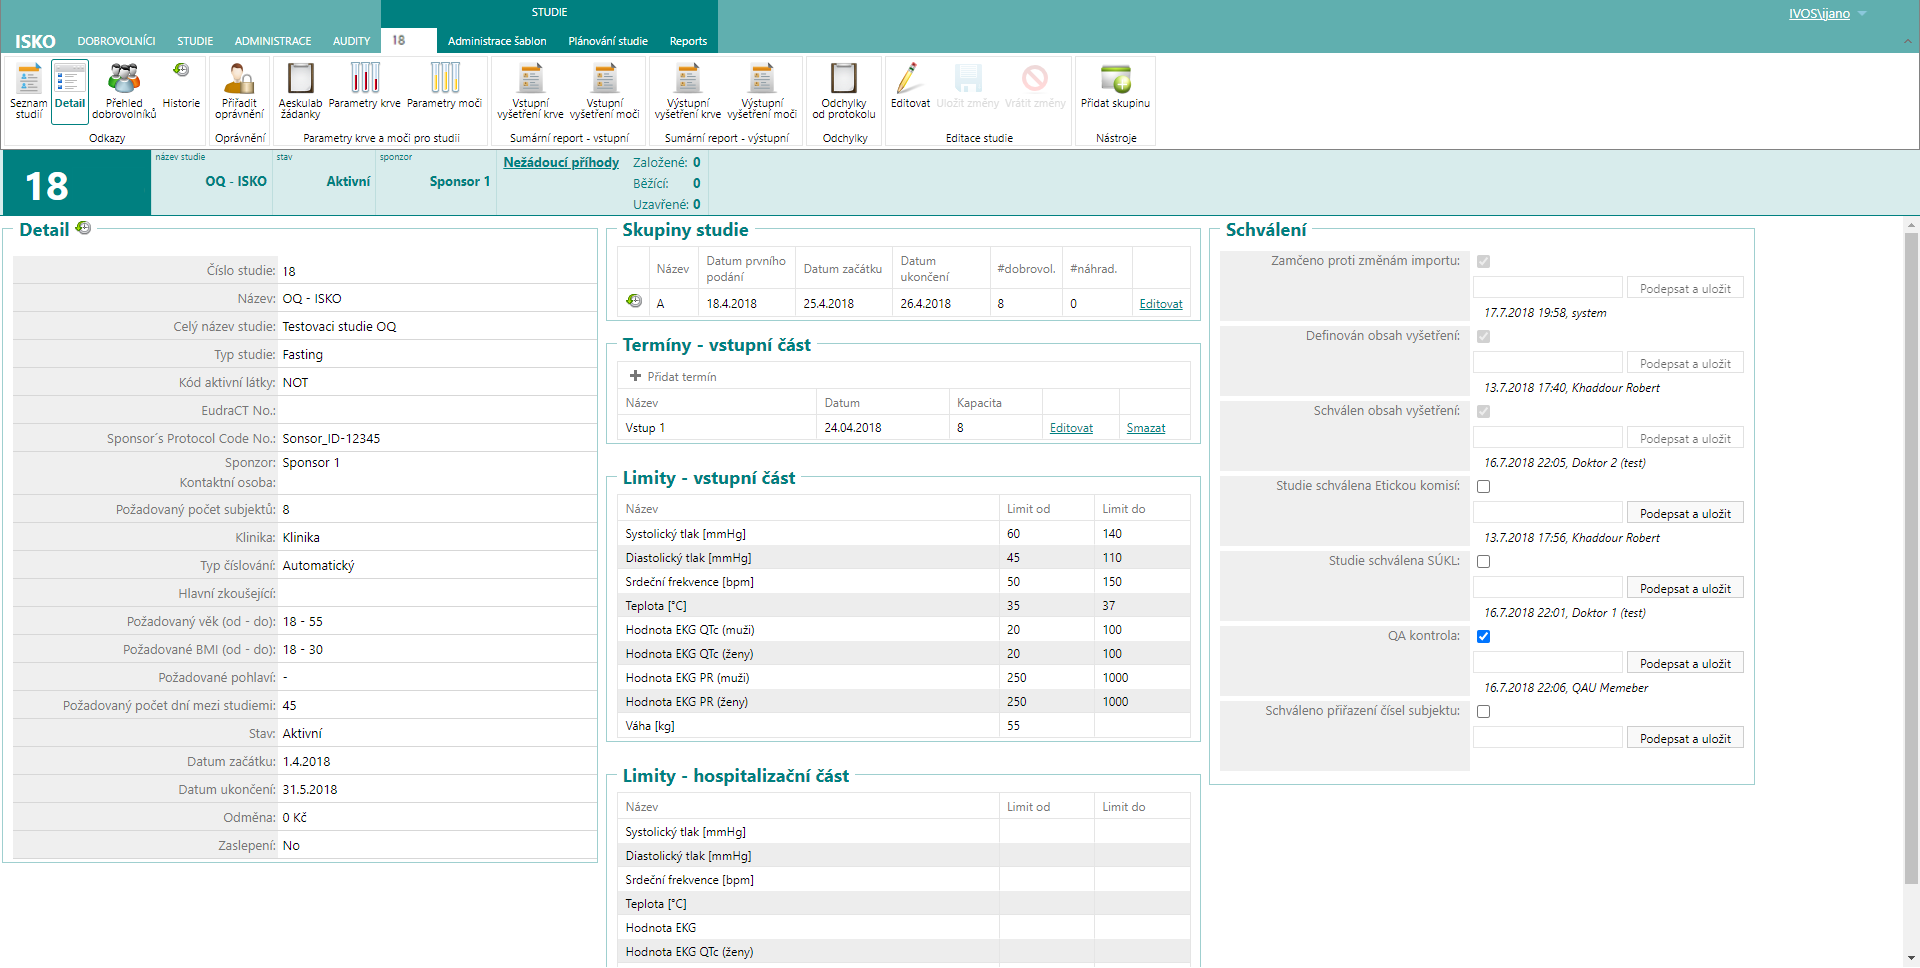Open Seznam studií list icon
The height and width of the screenshot is (968, 1920).
[29, 91]
